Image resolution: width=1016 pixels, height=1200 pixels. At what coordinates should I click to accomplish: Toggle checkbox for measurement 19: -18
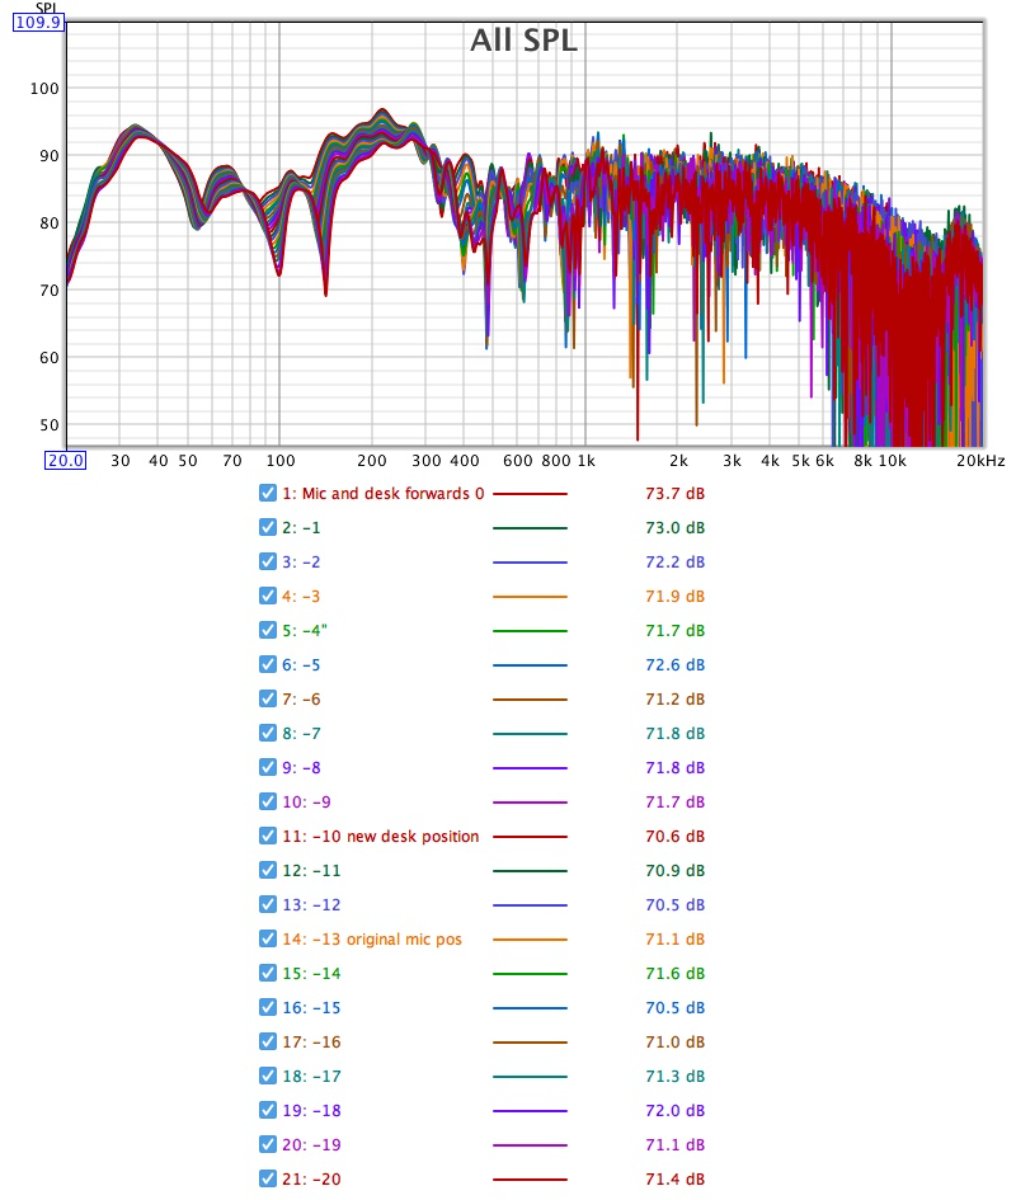(x=267, y=1110)
